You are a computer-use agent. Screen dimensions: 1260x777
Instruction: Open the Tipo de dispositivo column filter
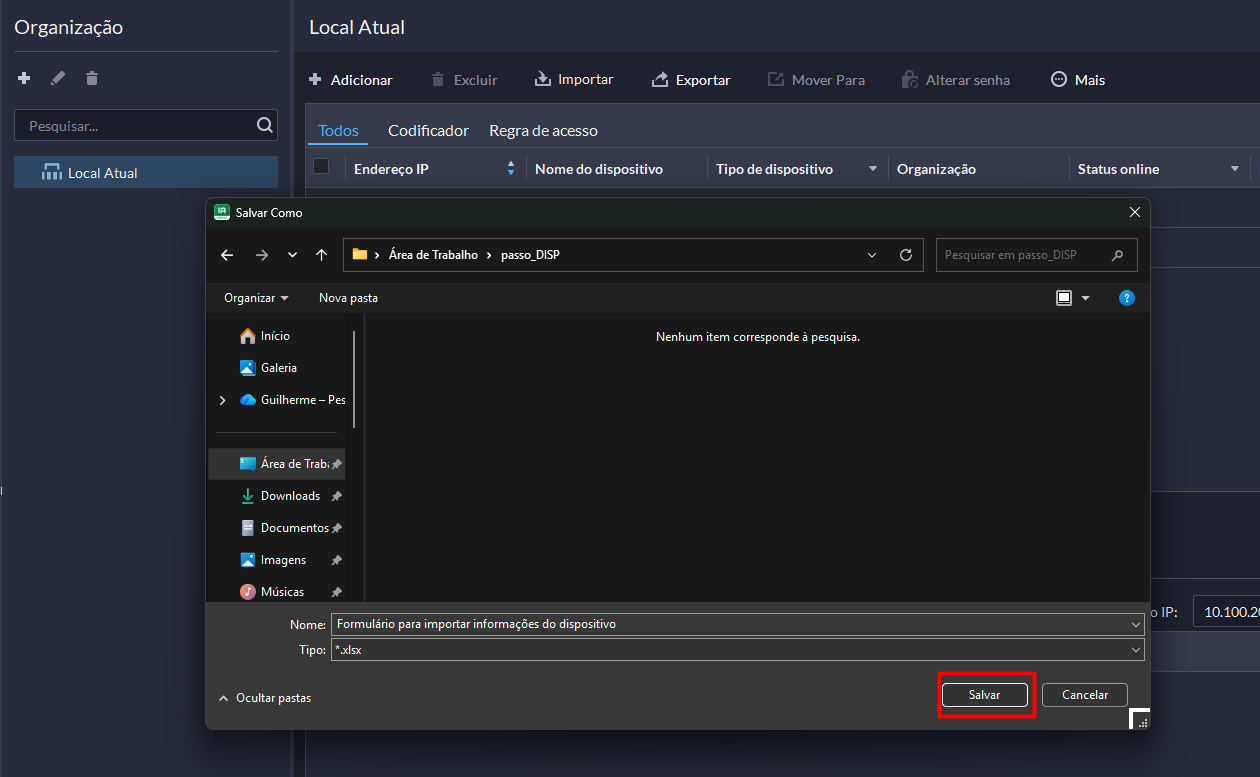(872, 169)
